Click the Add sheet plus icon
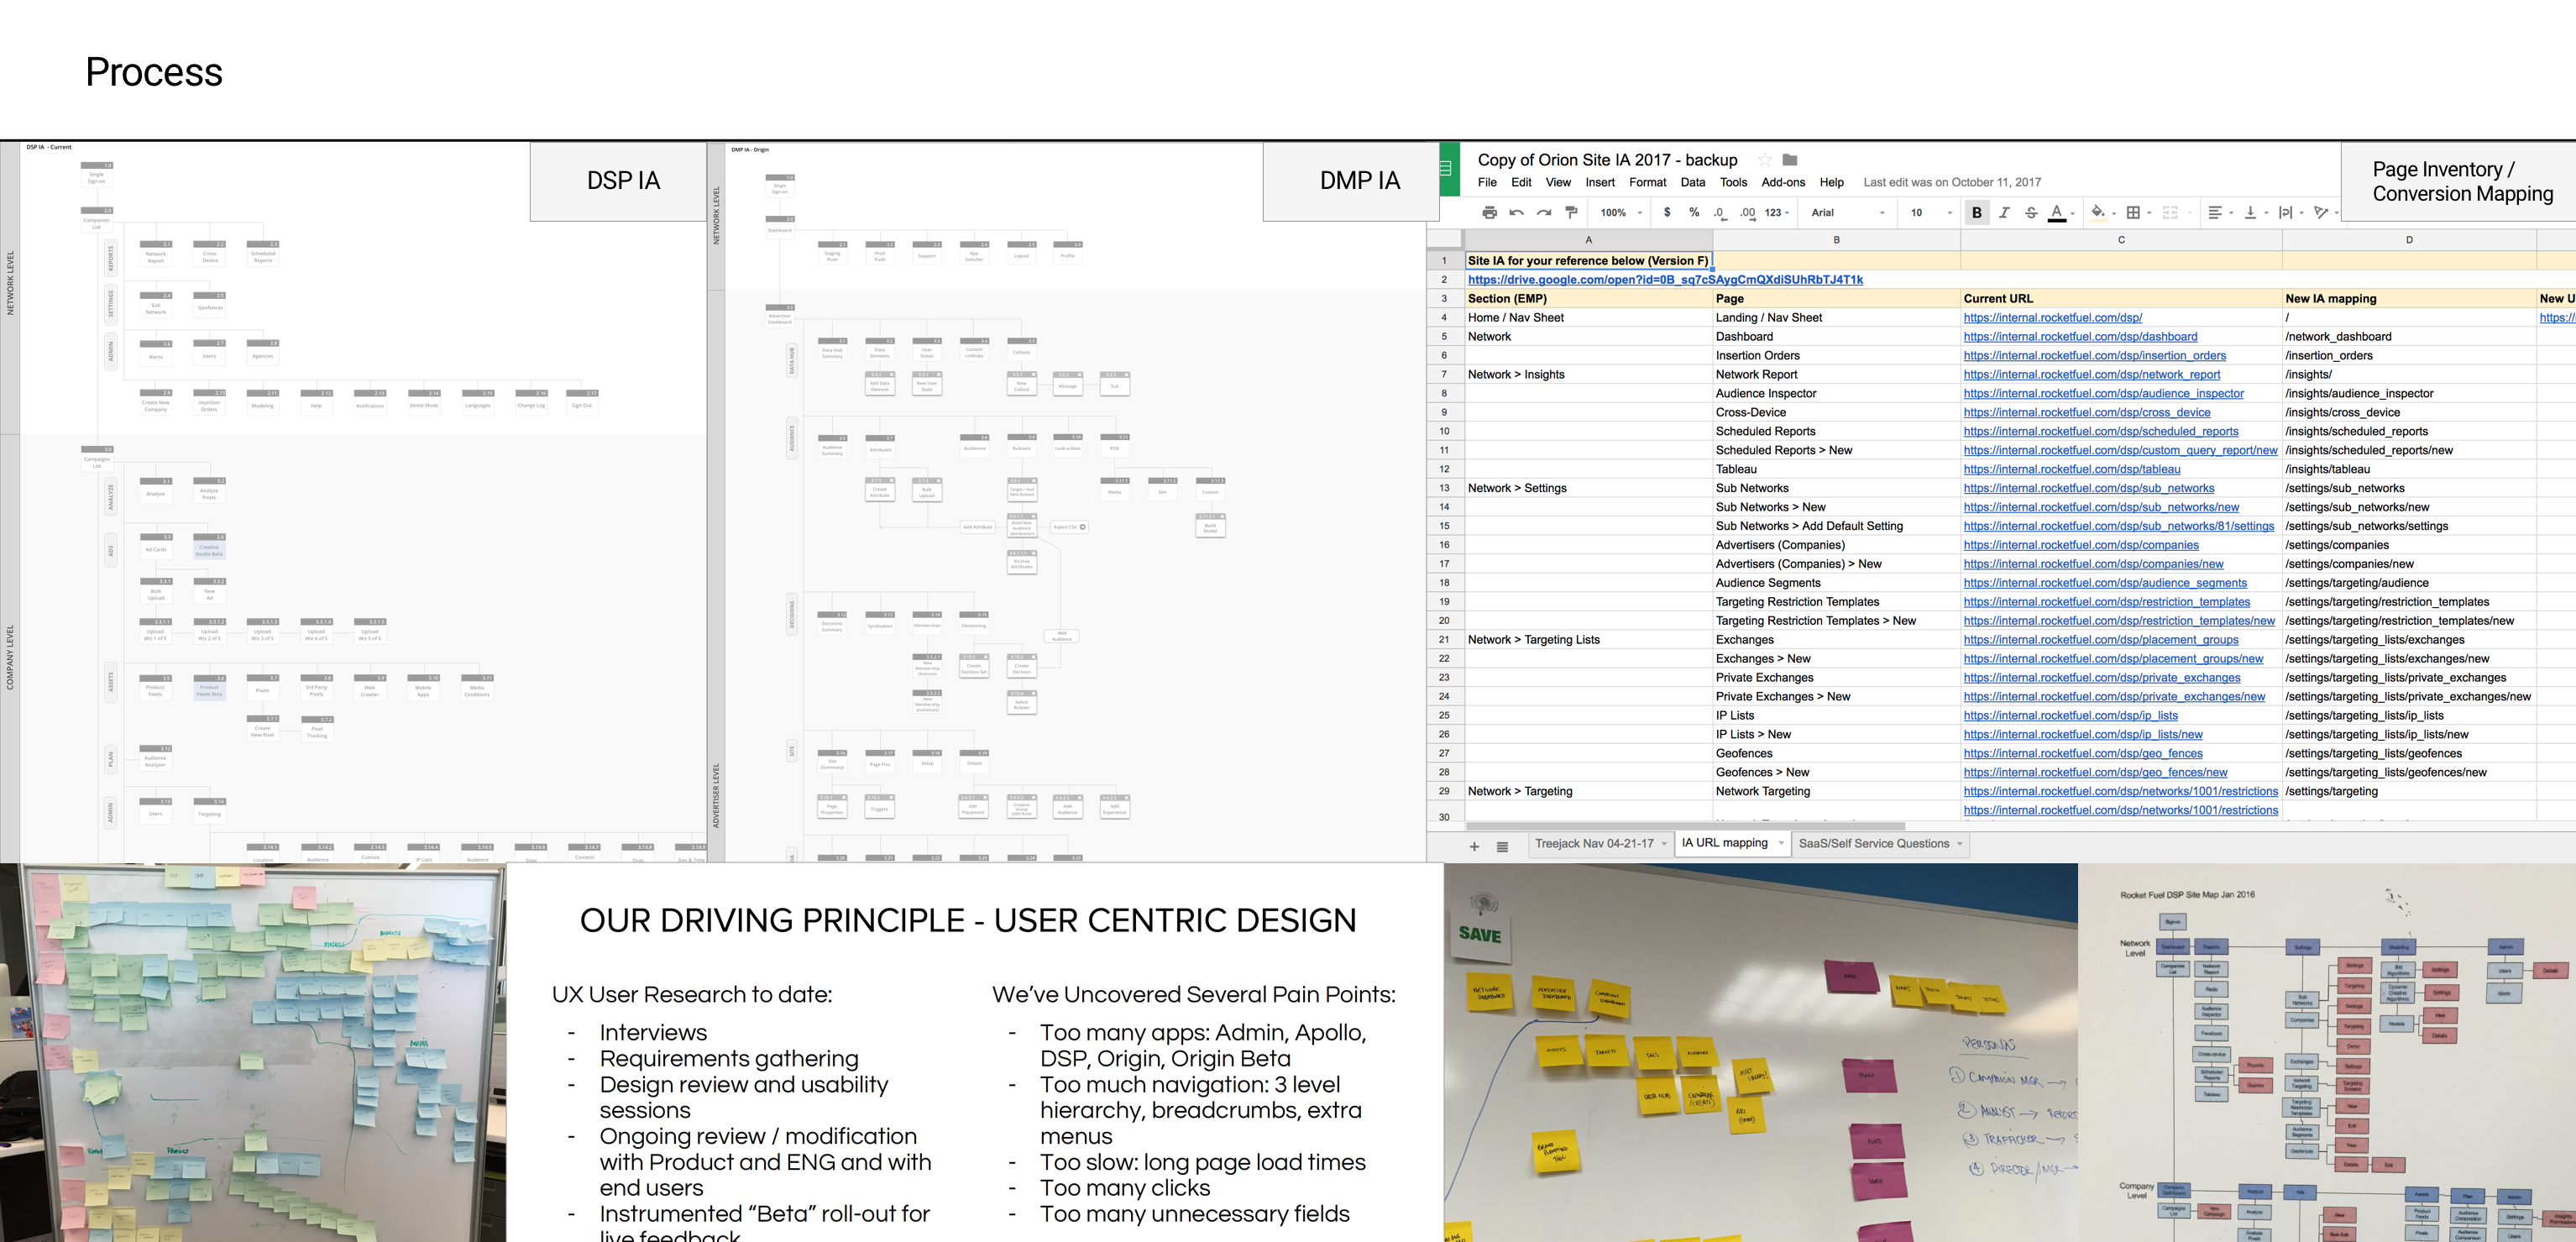 pos(1473,846)
